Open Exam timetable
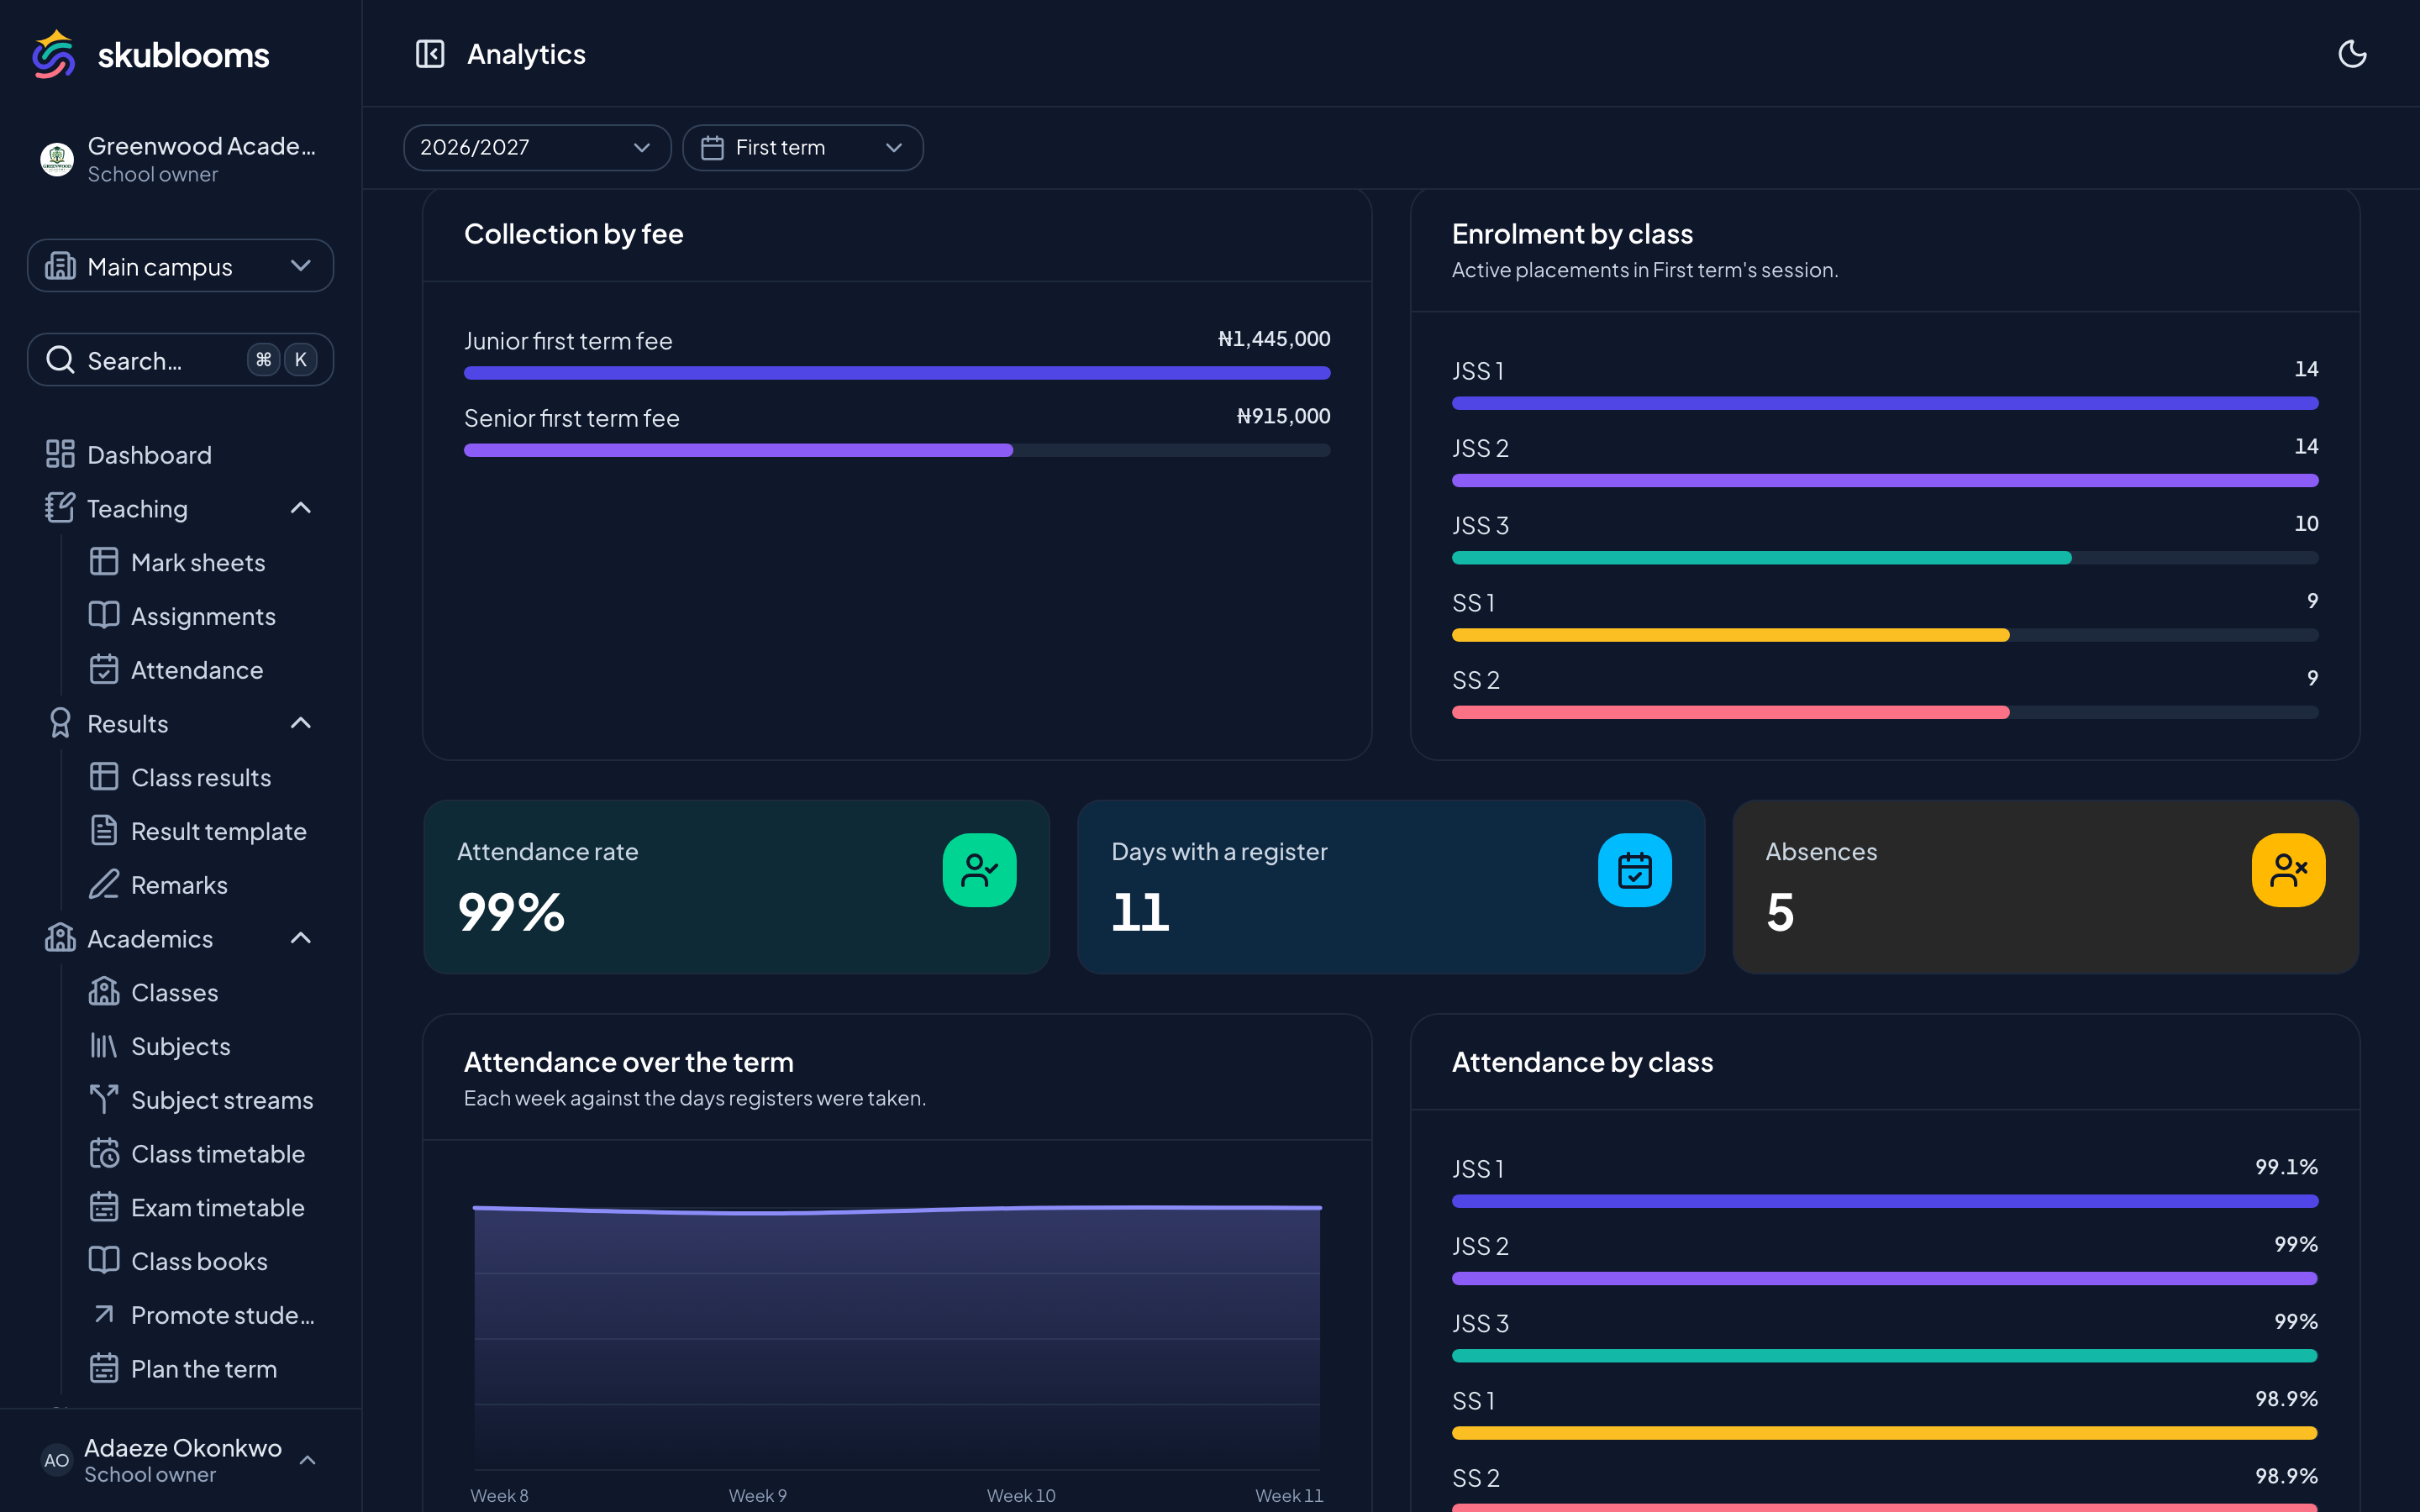The width and height of the screenshot is (2420, 1512). pyautogui.click(x=217, y=1208)
